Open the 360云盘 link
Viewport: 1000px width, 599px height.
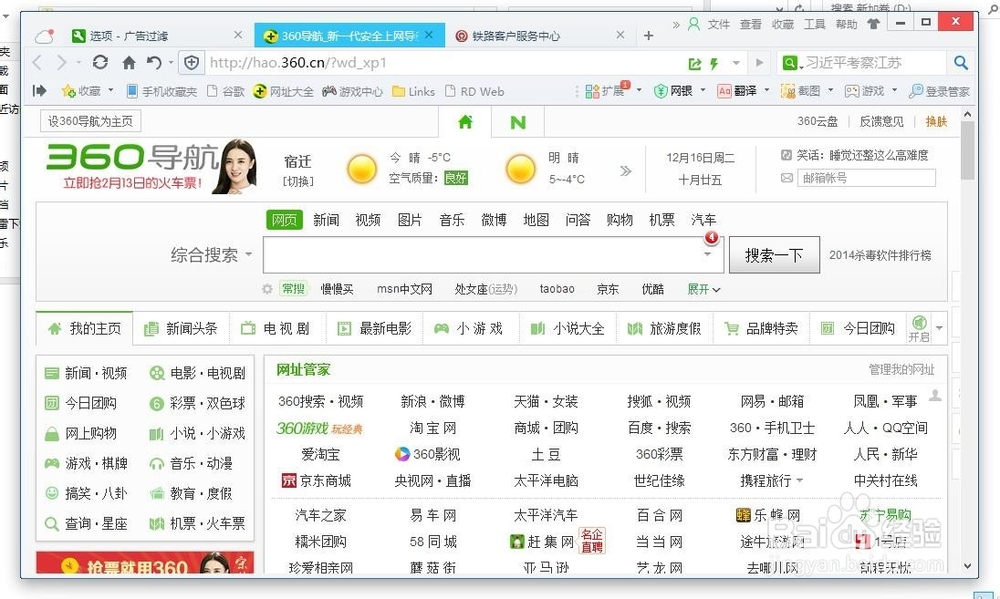coord(817,121)
